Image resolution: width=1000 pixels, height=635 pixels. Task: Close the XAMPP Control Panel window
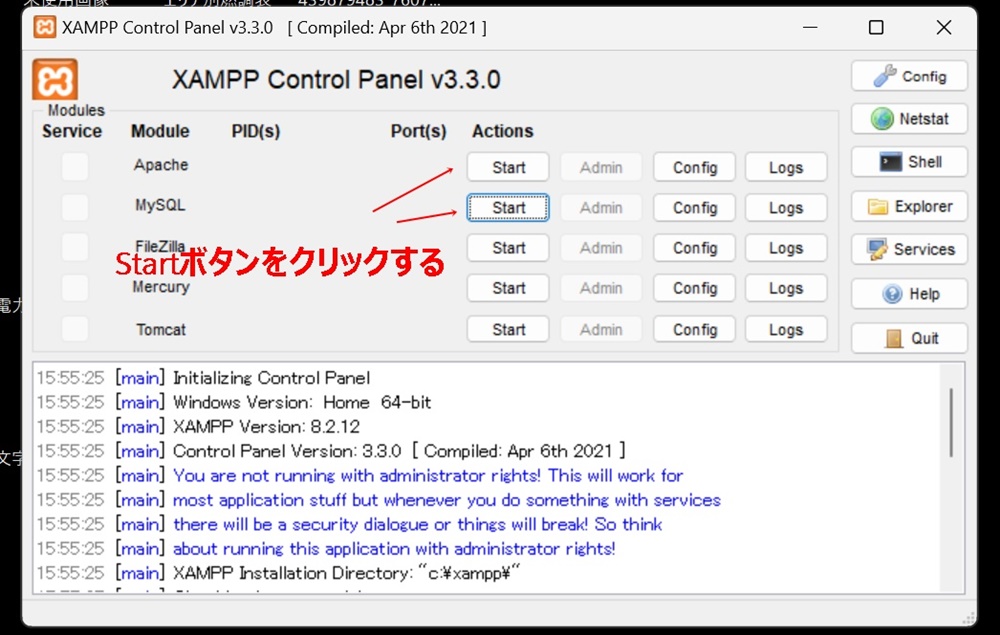click(944, 27)
